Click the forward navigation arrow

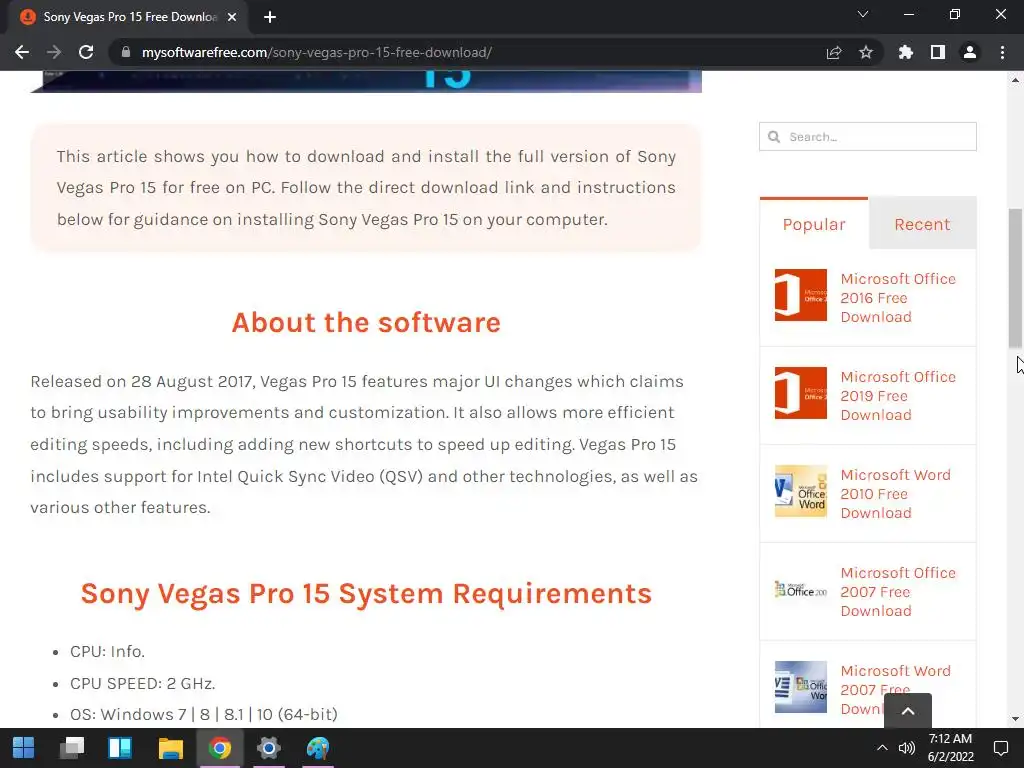(54, 52)
